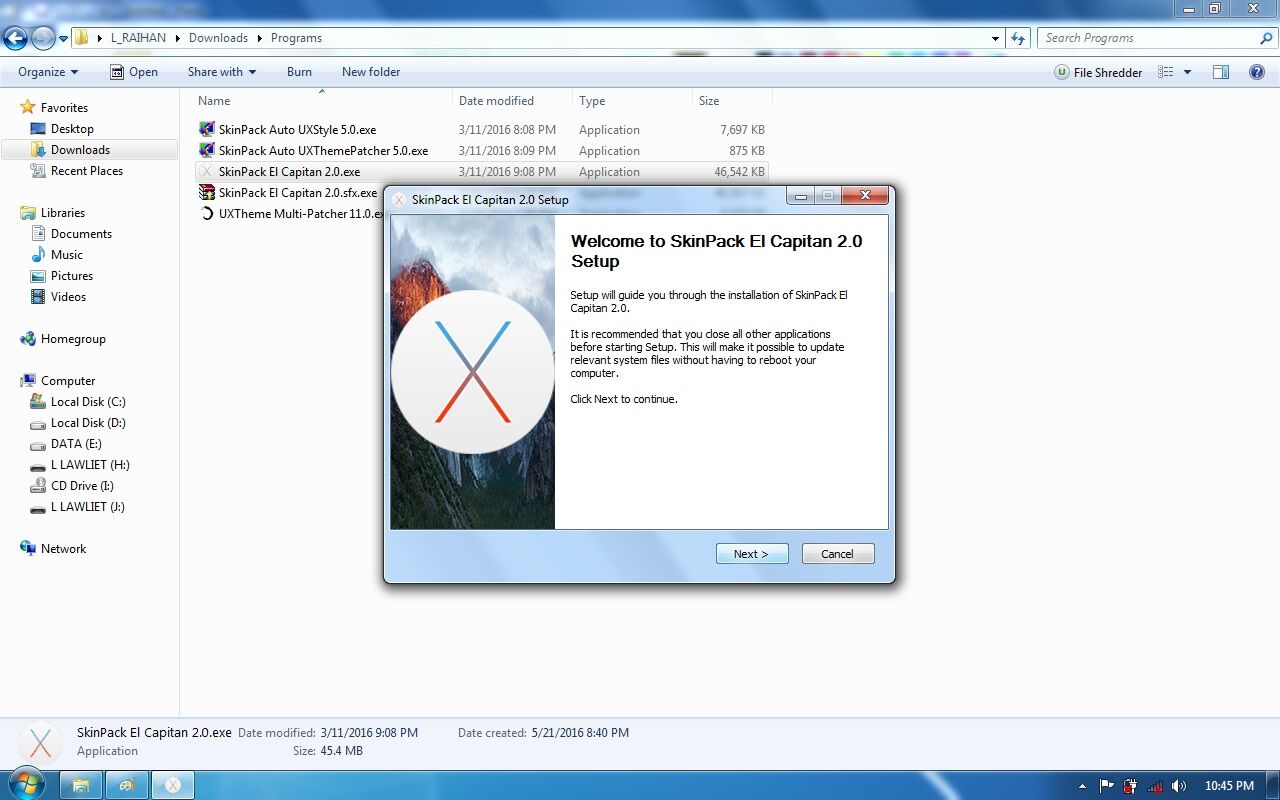This screenshot has height=800, width=1280.
Task: Open CD Drive (I:)
Action: coord(82,486)
